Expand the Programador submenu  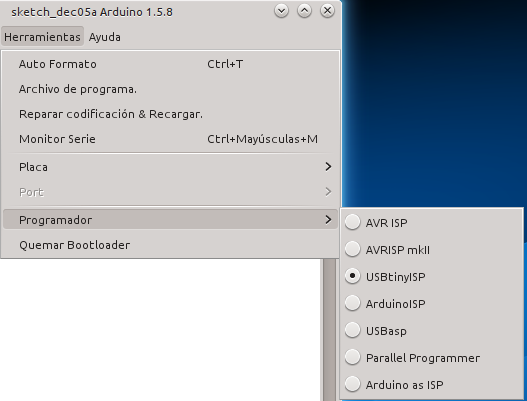click(x=170, y=219)
